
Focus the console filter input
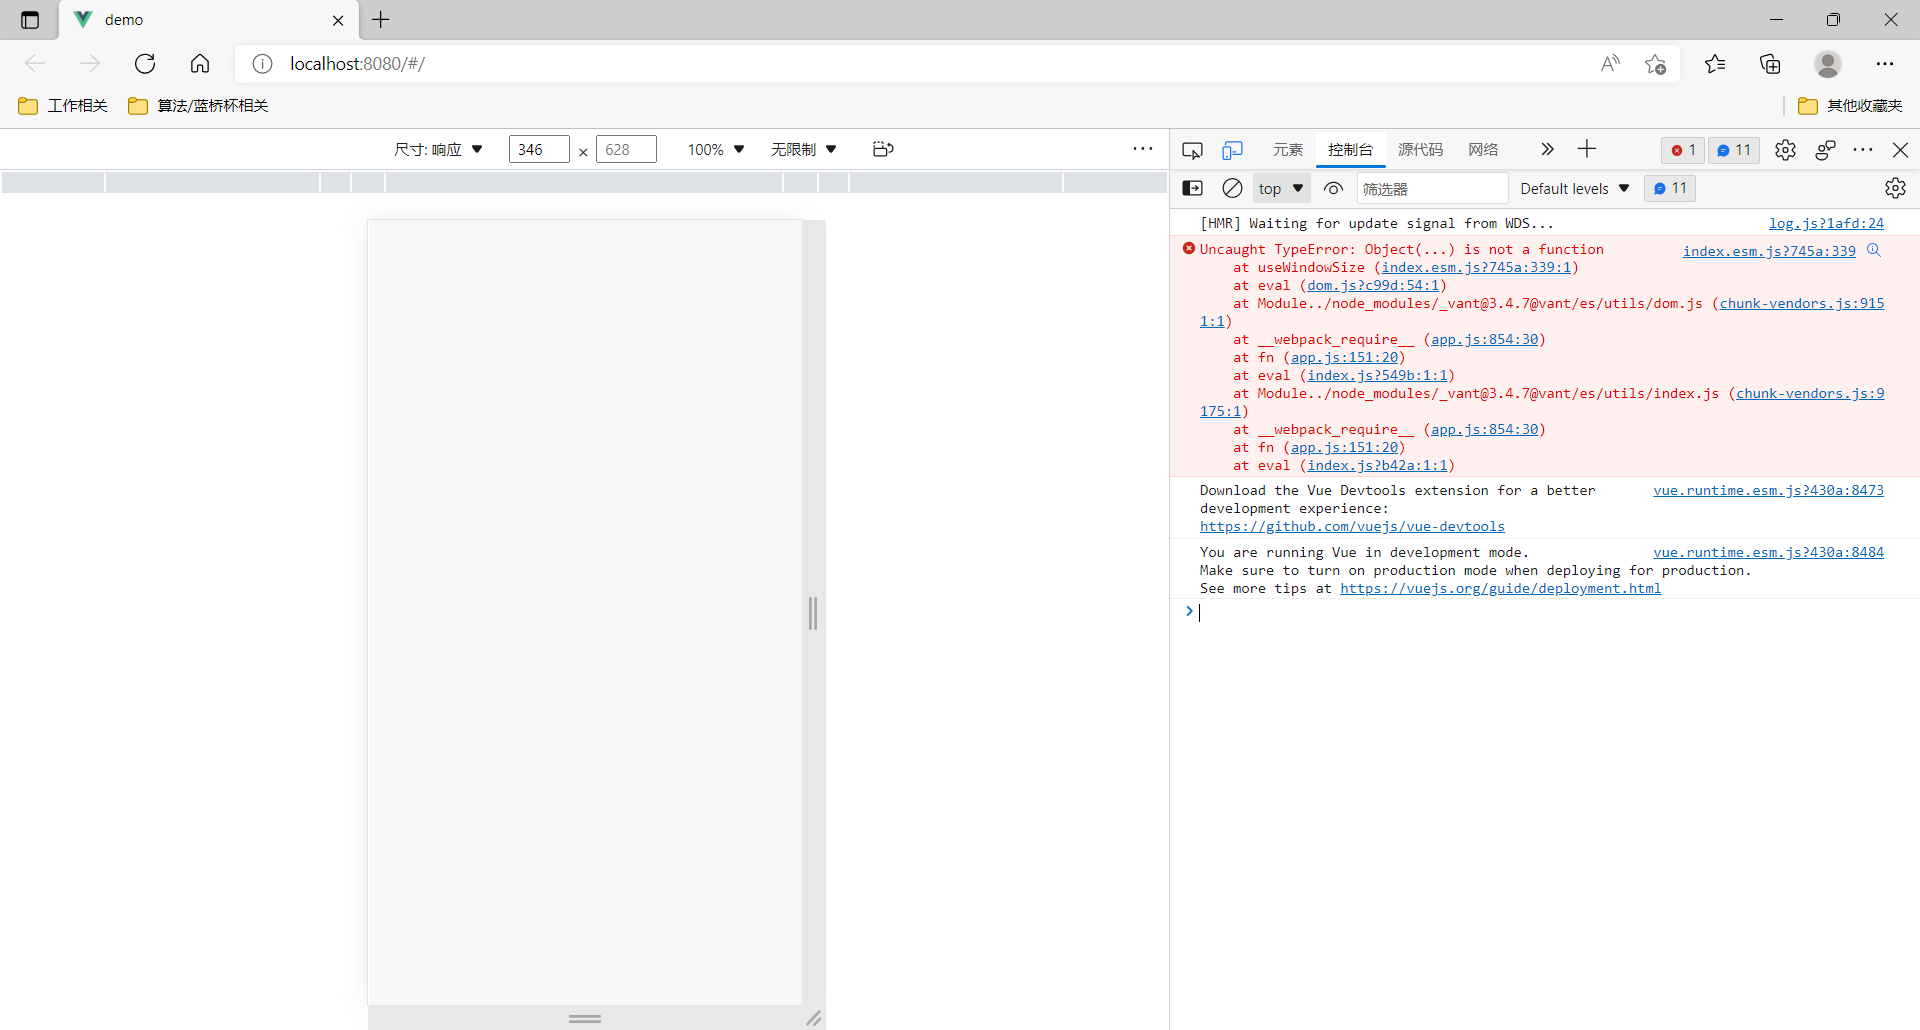click(x=1432, y=188)
